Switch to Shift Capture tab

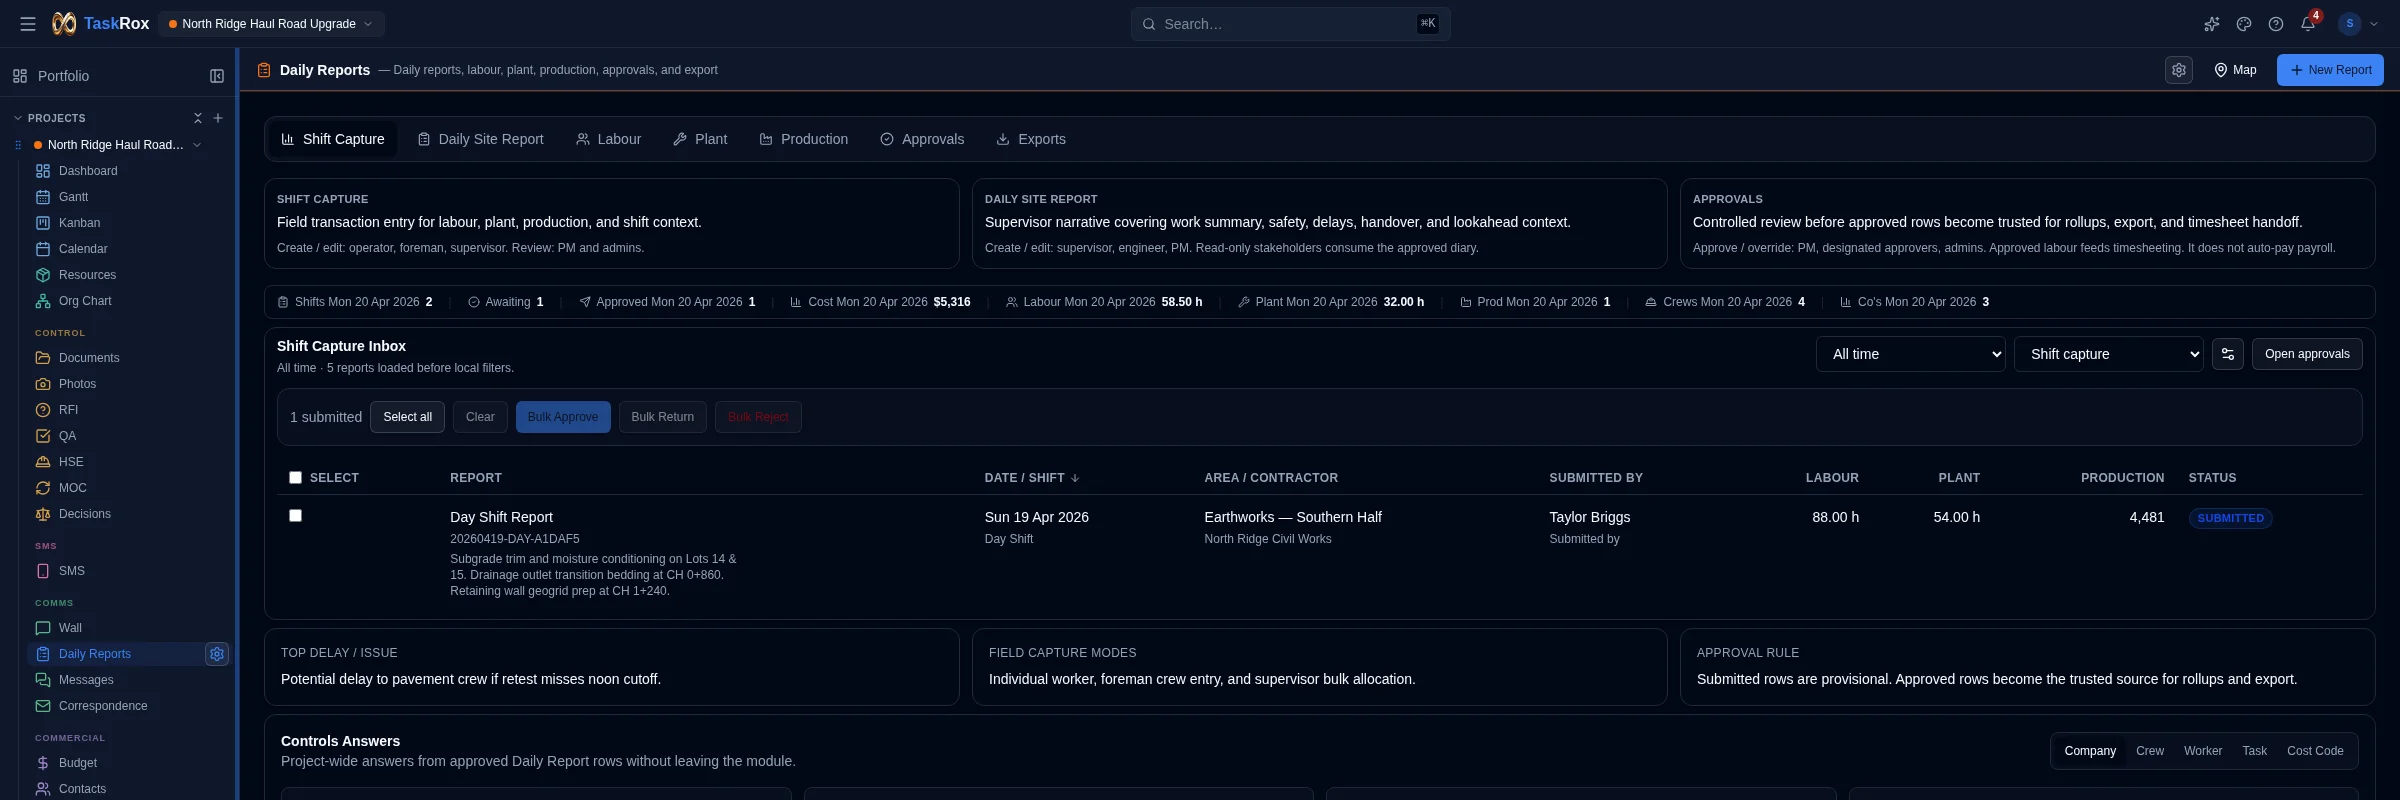coord(333,139)
